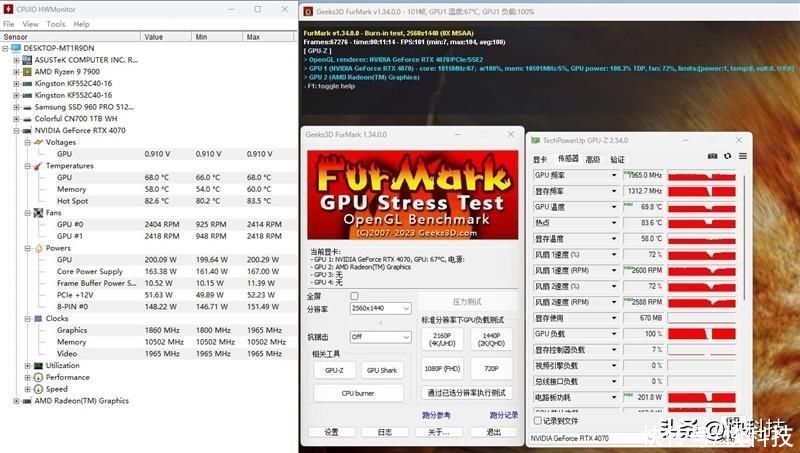
Task: Click the AMD Ryzen 9 7900 CPU icon
Action: click(27, 72)
